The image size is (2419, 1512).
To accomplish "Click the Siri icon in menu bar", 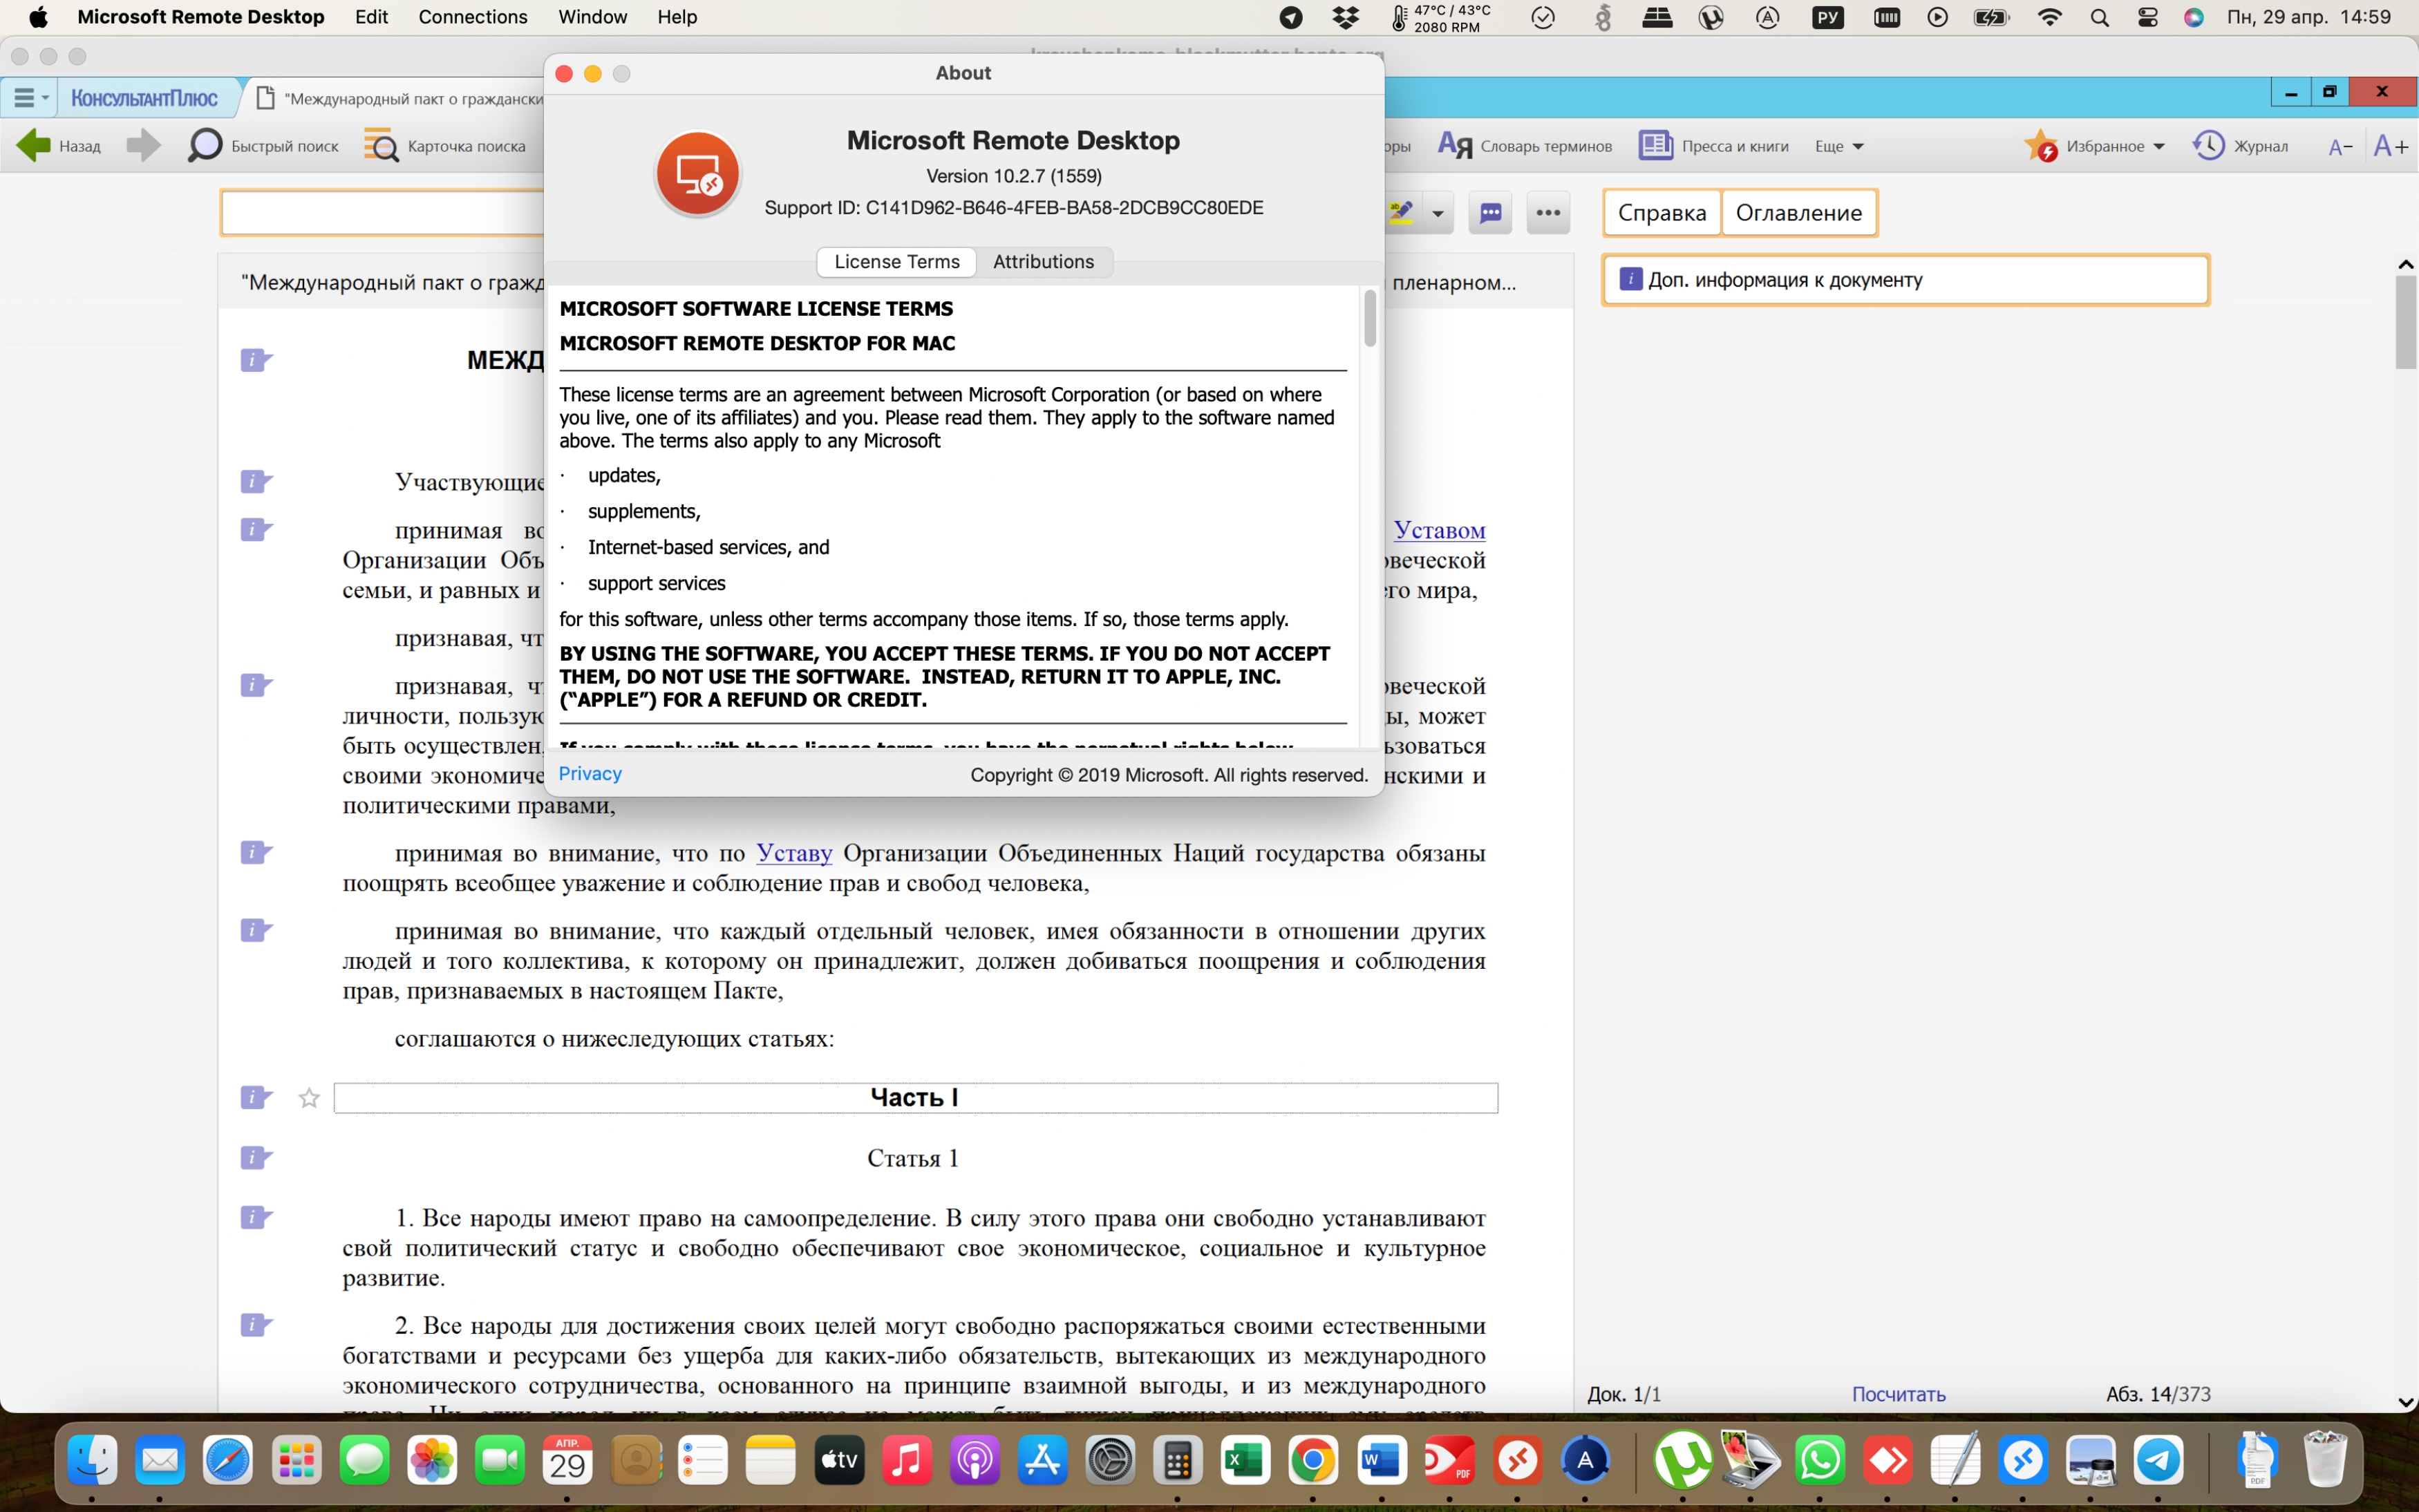I will click(x=2193, y=17).
